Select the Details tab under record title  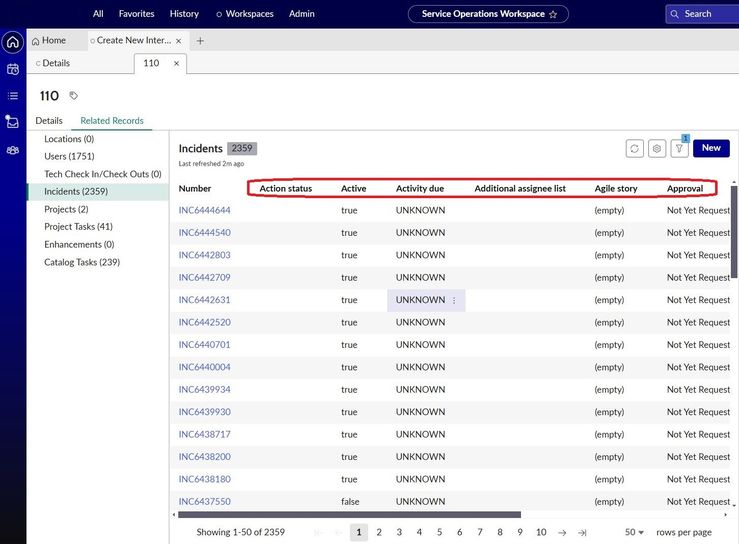49,121
